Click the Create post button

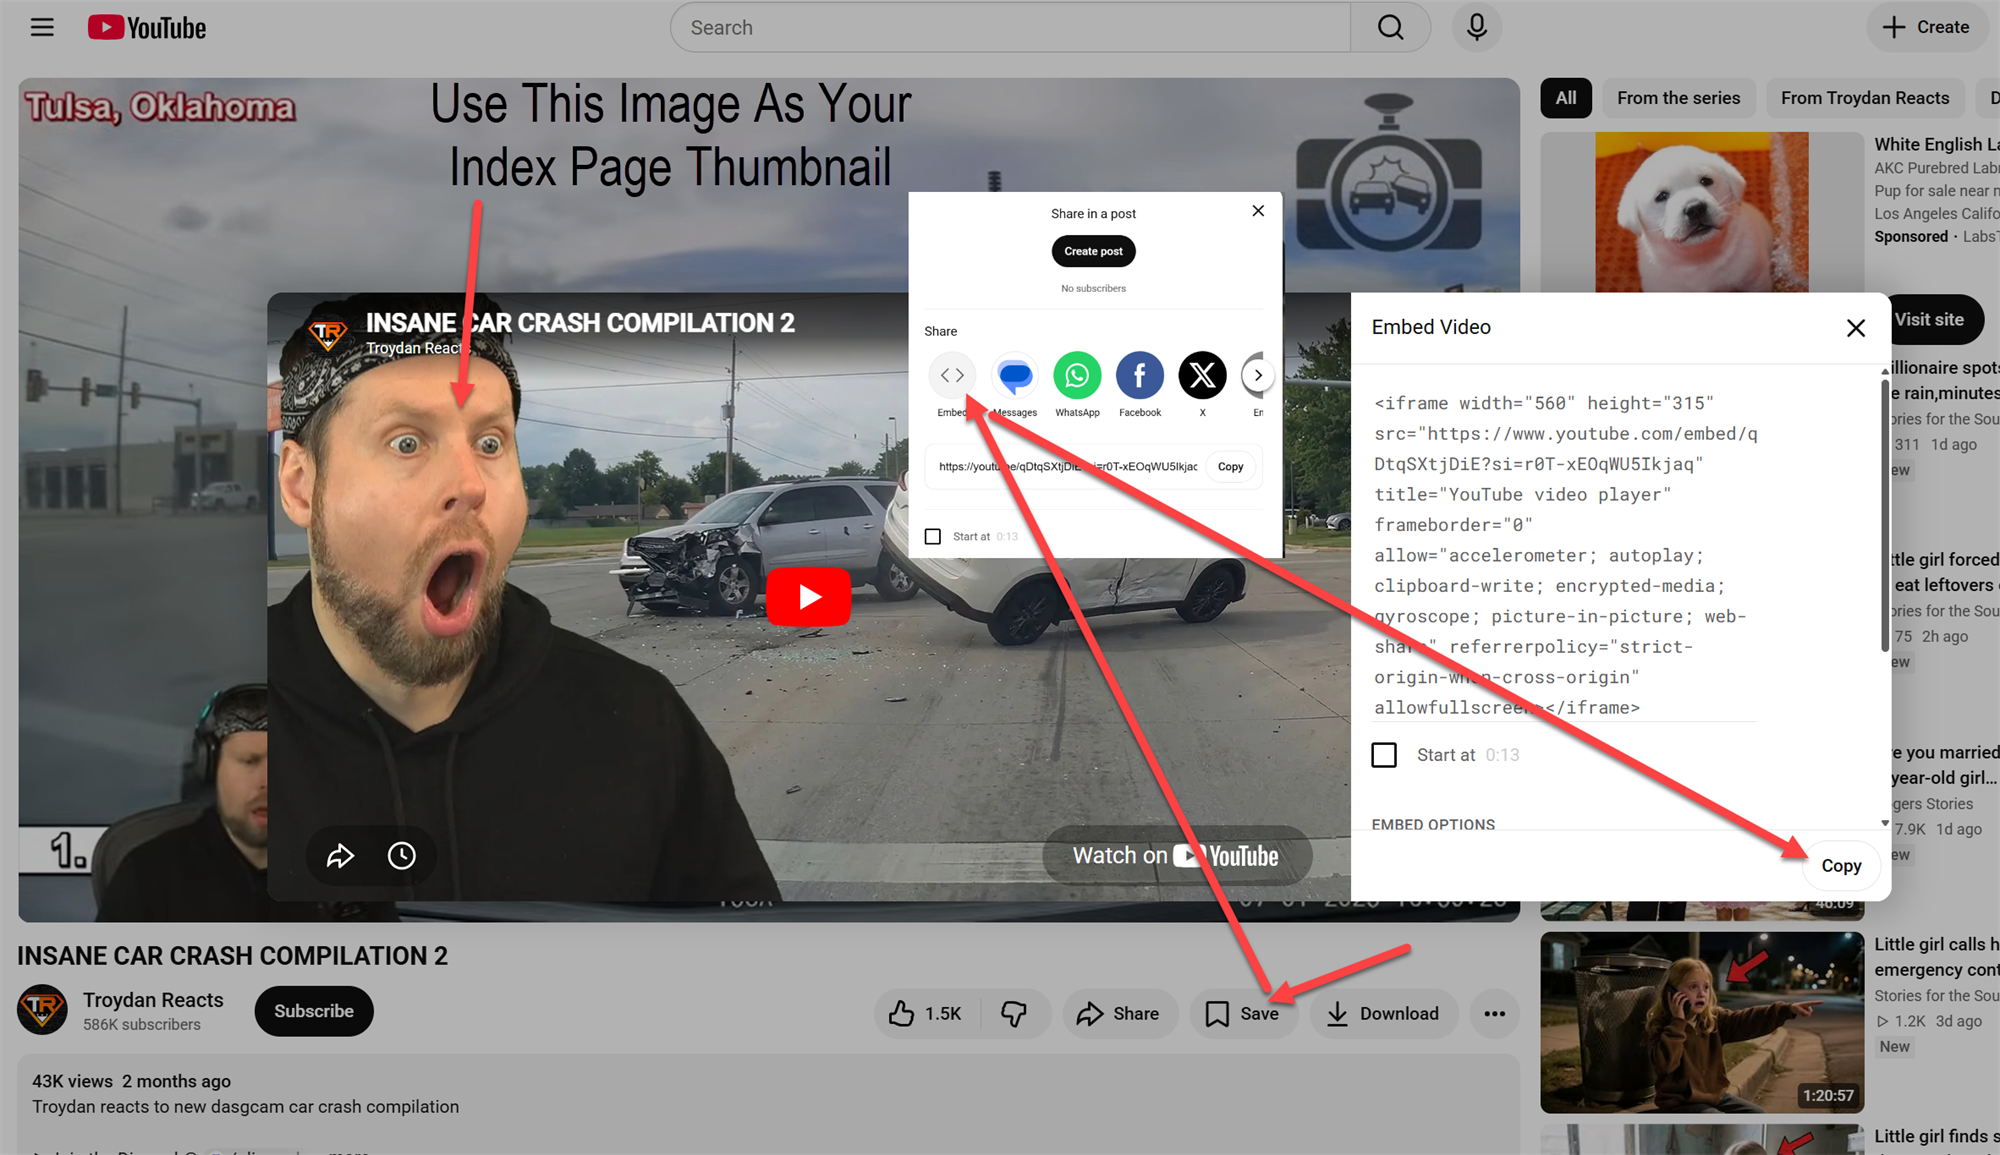pos(1093,251)
